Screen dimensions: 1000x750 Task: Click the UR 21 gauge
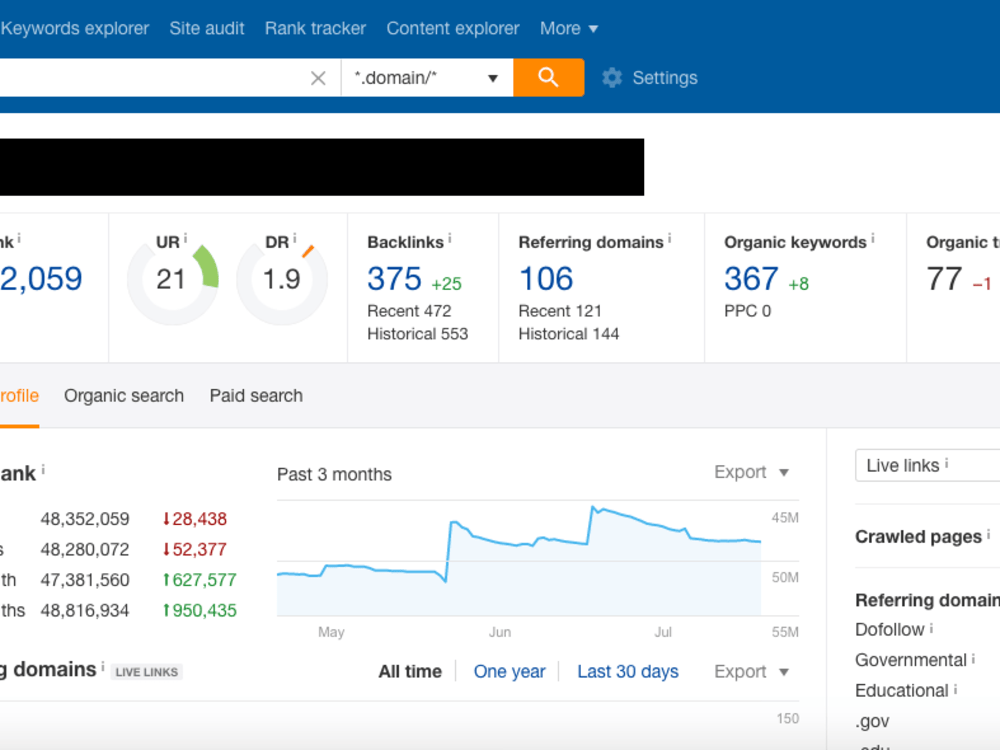172,279
